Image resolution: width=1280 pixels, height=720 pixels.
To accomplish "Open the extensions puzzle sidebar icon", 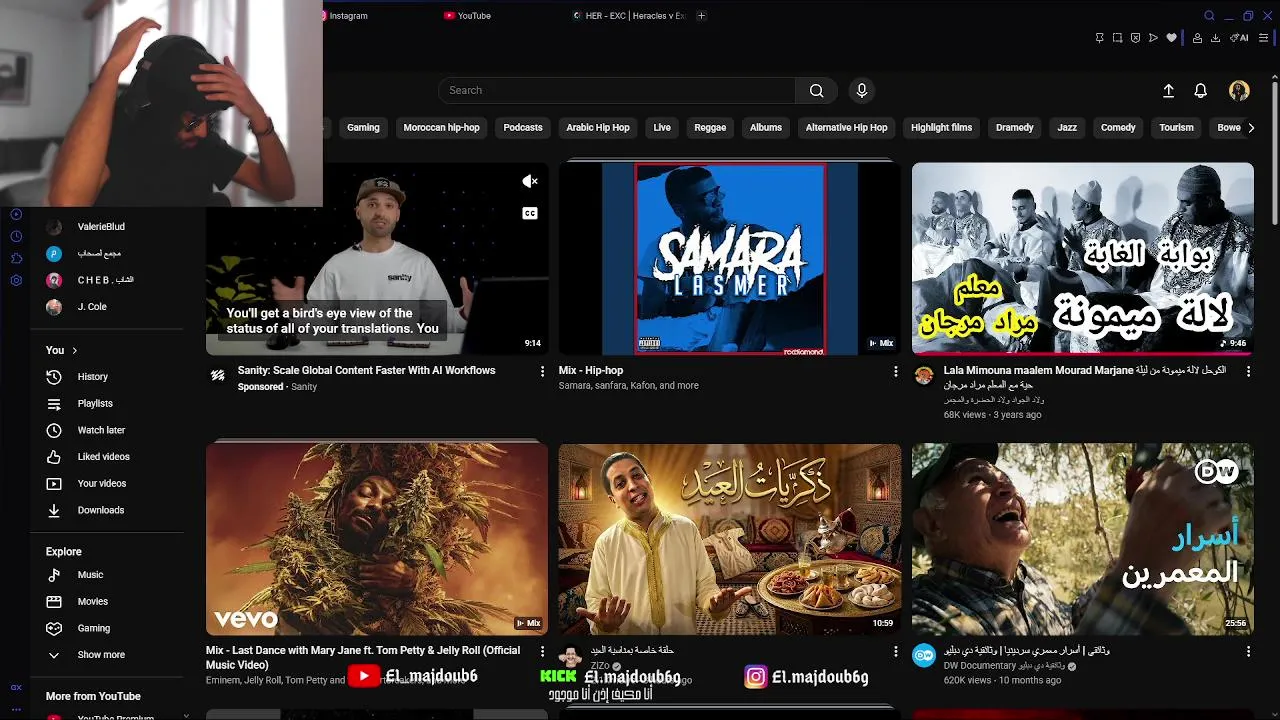I will click(x=16, y=258).
